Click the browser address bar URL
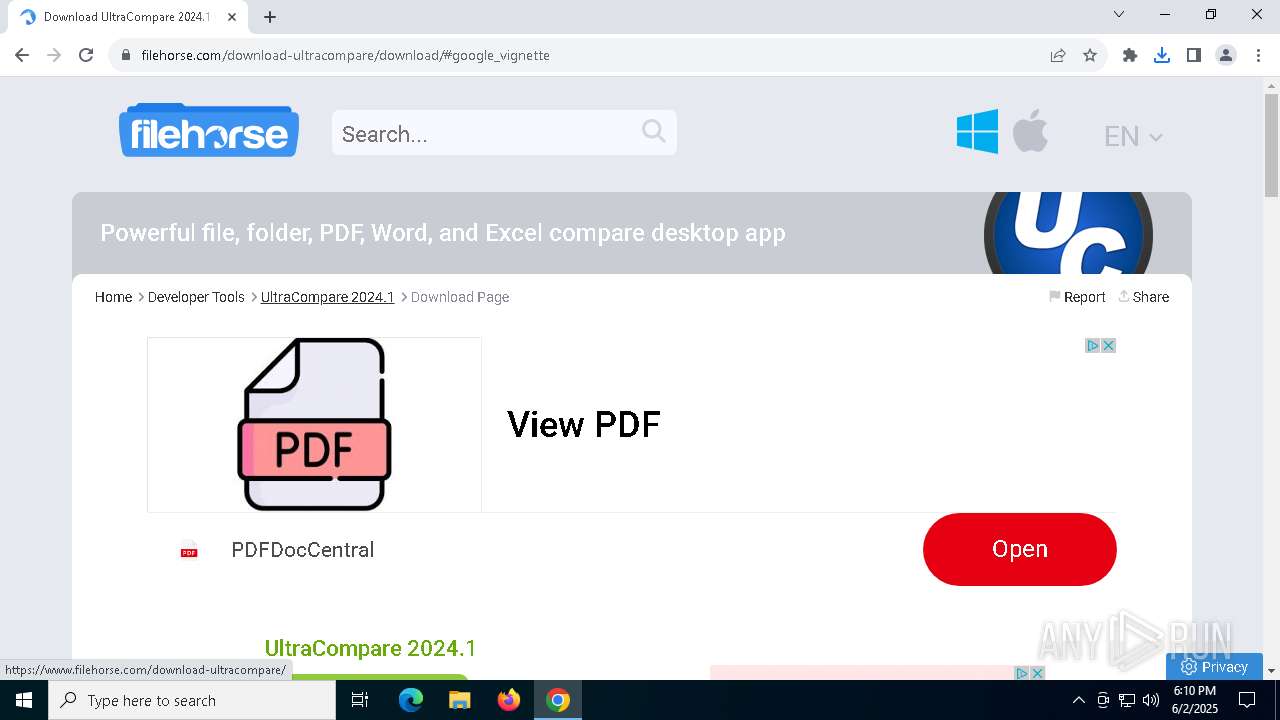The width and height of the screenshot is (1280, 720). [x=345, y=55]
